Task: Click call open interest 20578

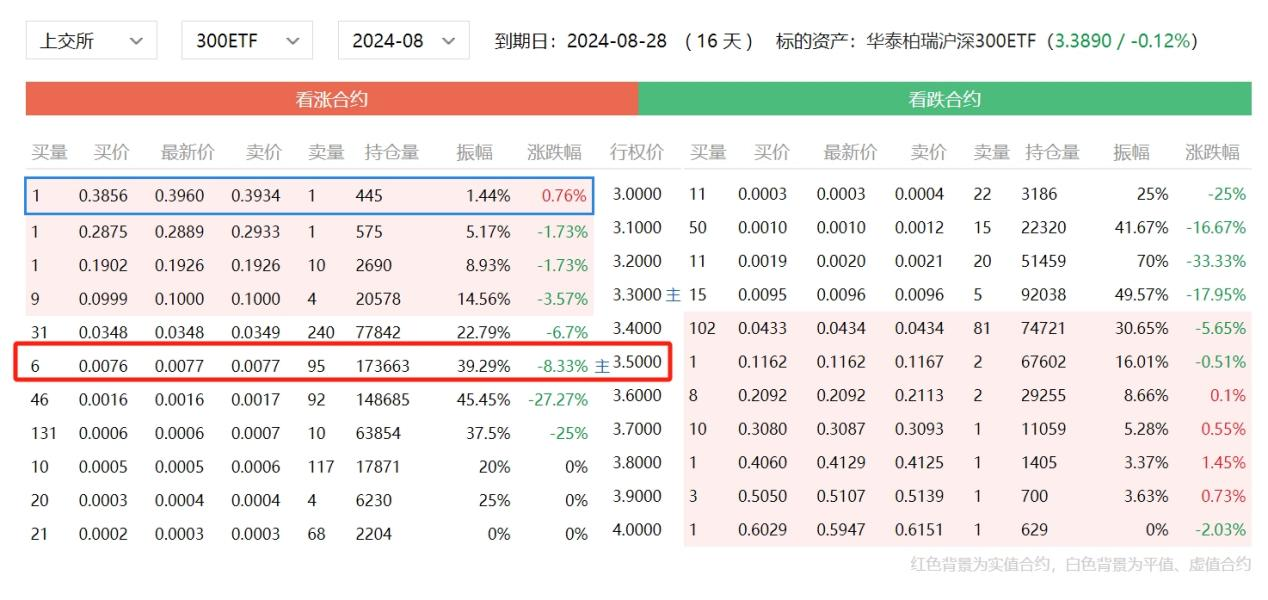Action: [378, 298]
